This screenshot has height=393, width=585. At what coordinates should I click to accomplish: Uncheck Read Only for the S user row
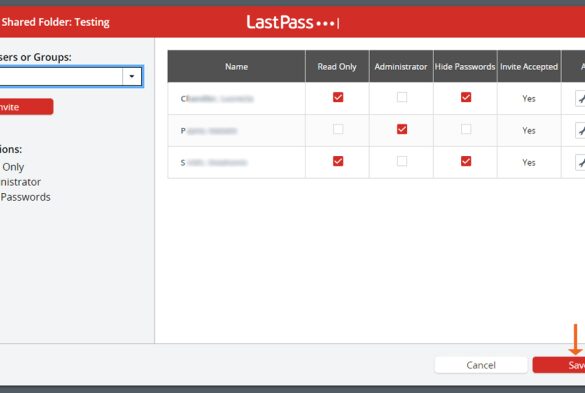tap(338, 161)
